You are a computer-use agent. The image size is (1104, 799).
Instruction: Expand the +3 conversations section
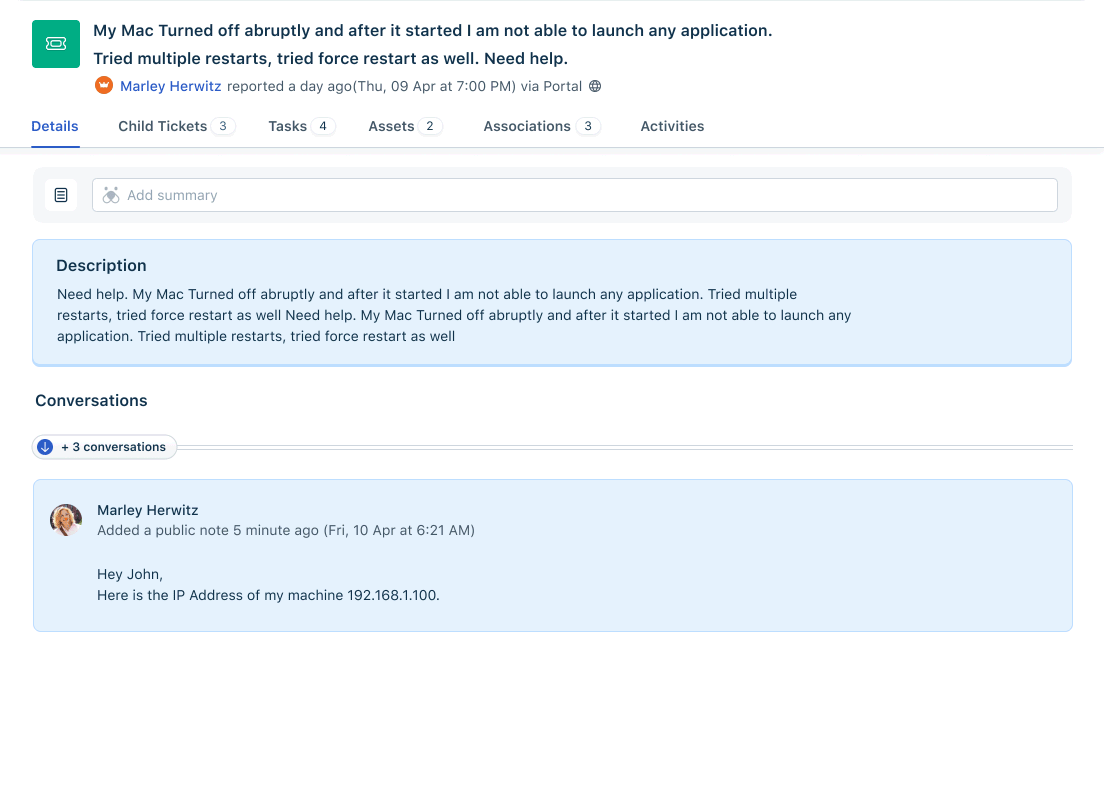point(113,447)
